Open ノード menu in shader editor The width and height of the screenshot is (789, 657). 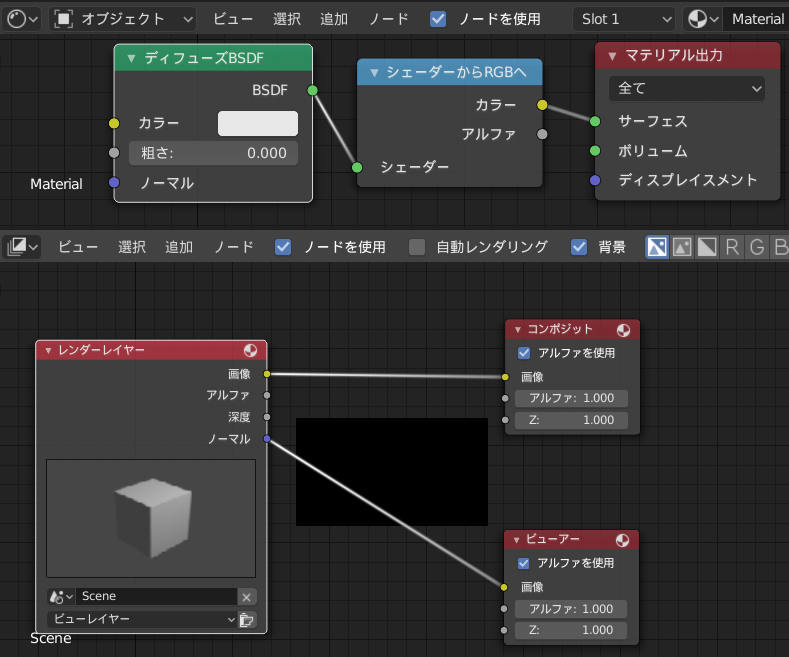[388, 19]
